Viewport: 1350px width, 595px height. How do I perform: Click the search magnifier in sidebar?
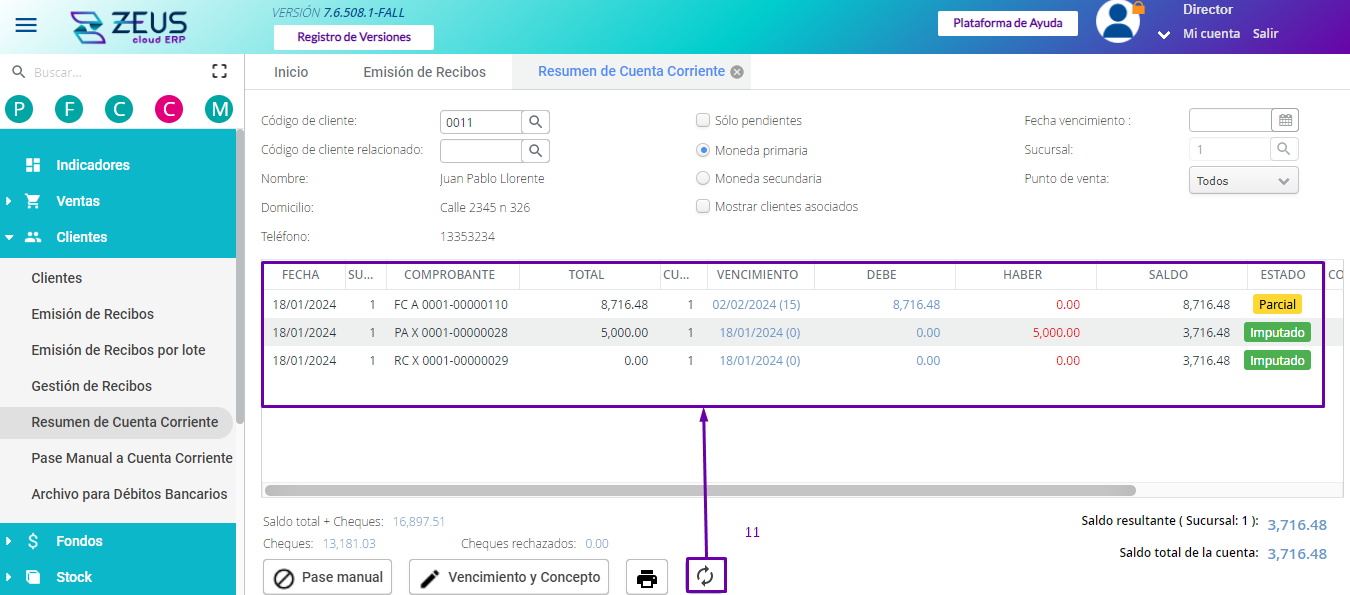17,72
